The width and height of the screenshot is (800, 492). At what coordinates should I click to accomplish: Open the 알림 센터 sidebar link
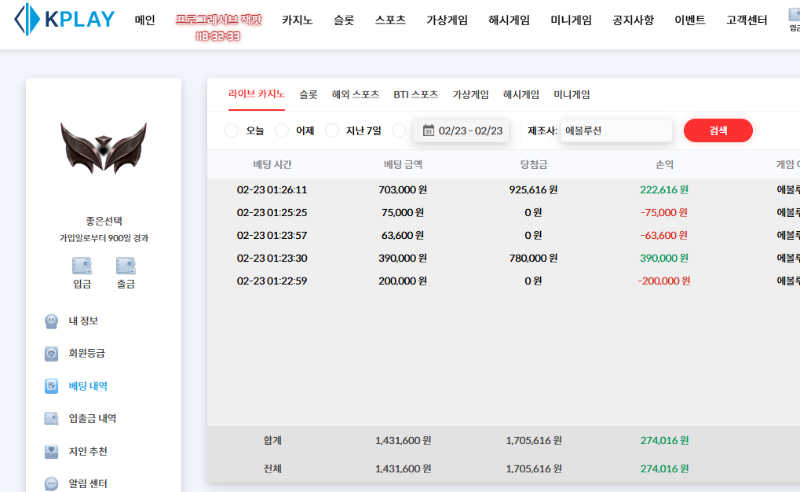88,483
